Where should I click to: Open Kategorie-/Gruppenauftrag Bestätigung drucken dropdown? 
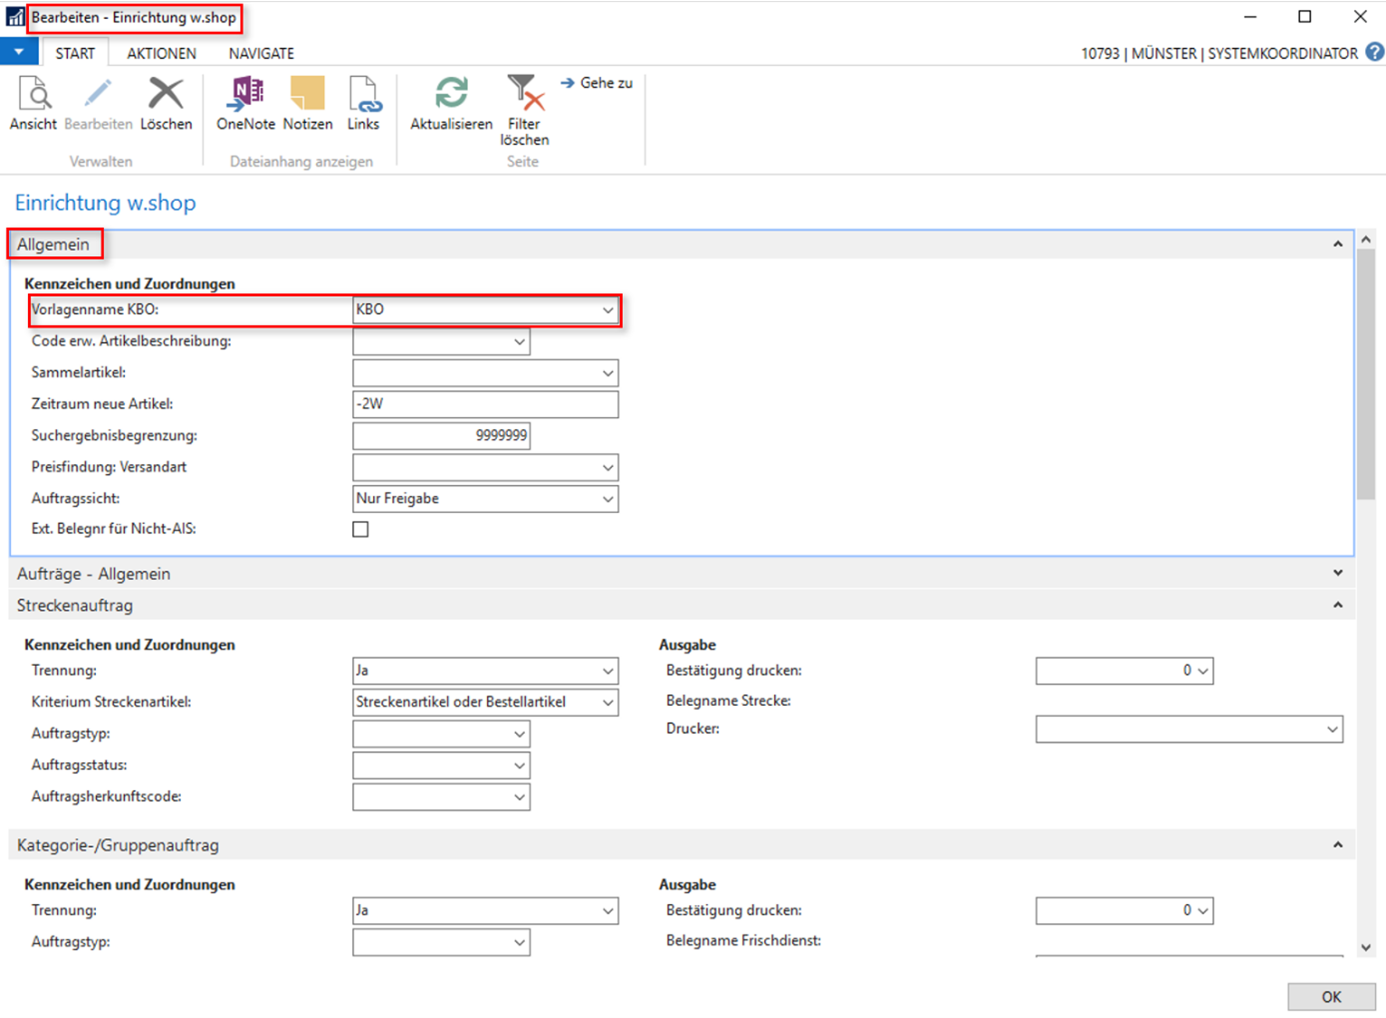1203,911
